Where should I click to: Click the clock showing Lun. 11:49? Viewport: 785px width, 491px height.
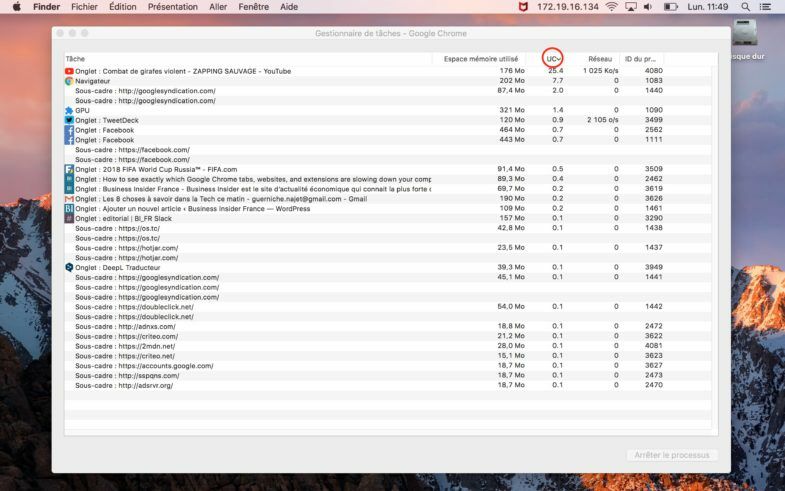pyautogui.click(x=708, y=7)
